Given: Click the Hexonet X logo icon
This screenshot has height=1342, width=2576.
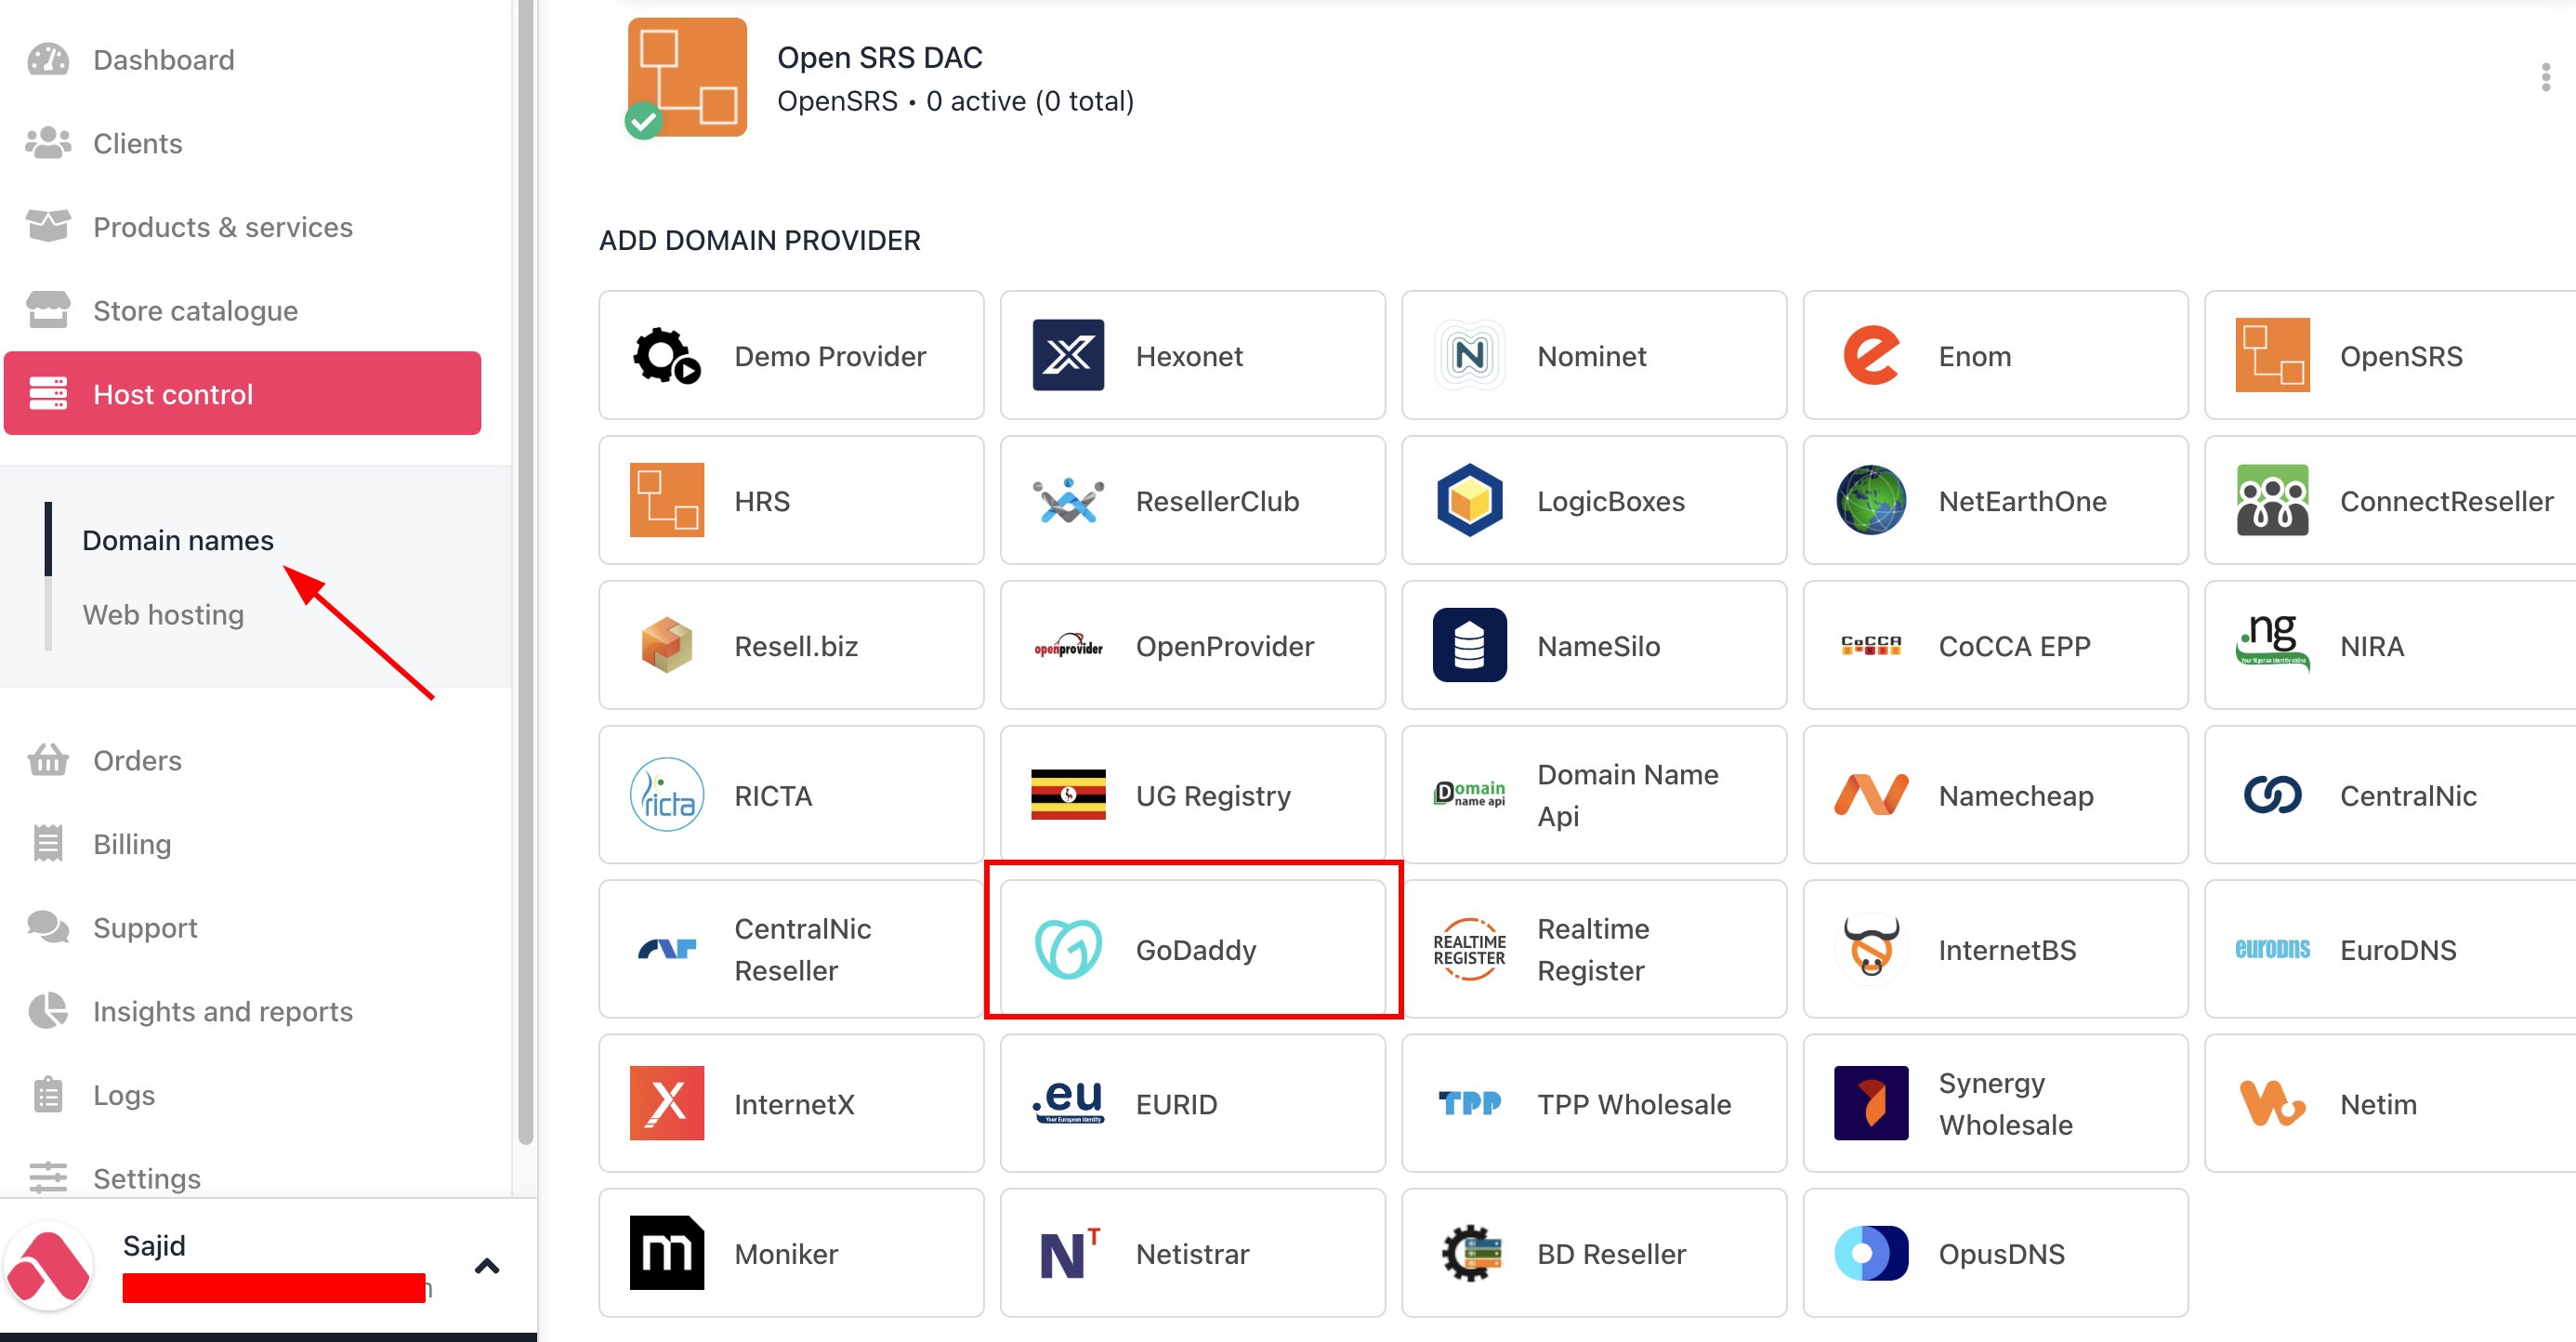Looking at the screenshot, I should point(1068,356).
